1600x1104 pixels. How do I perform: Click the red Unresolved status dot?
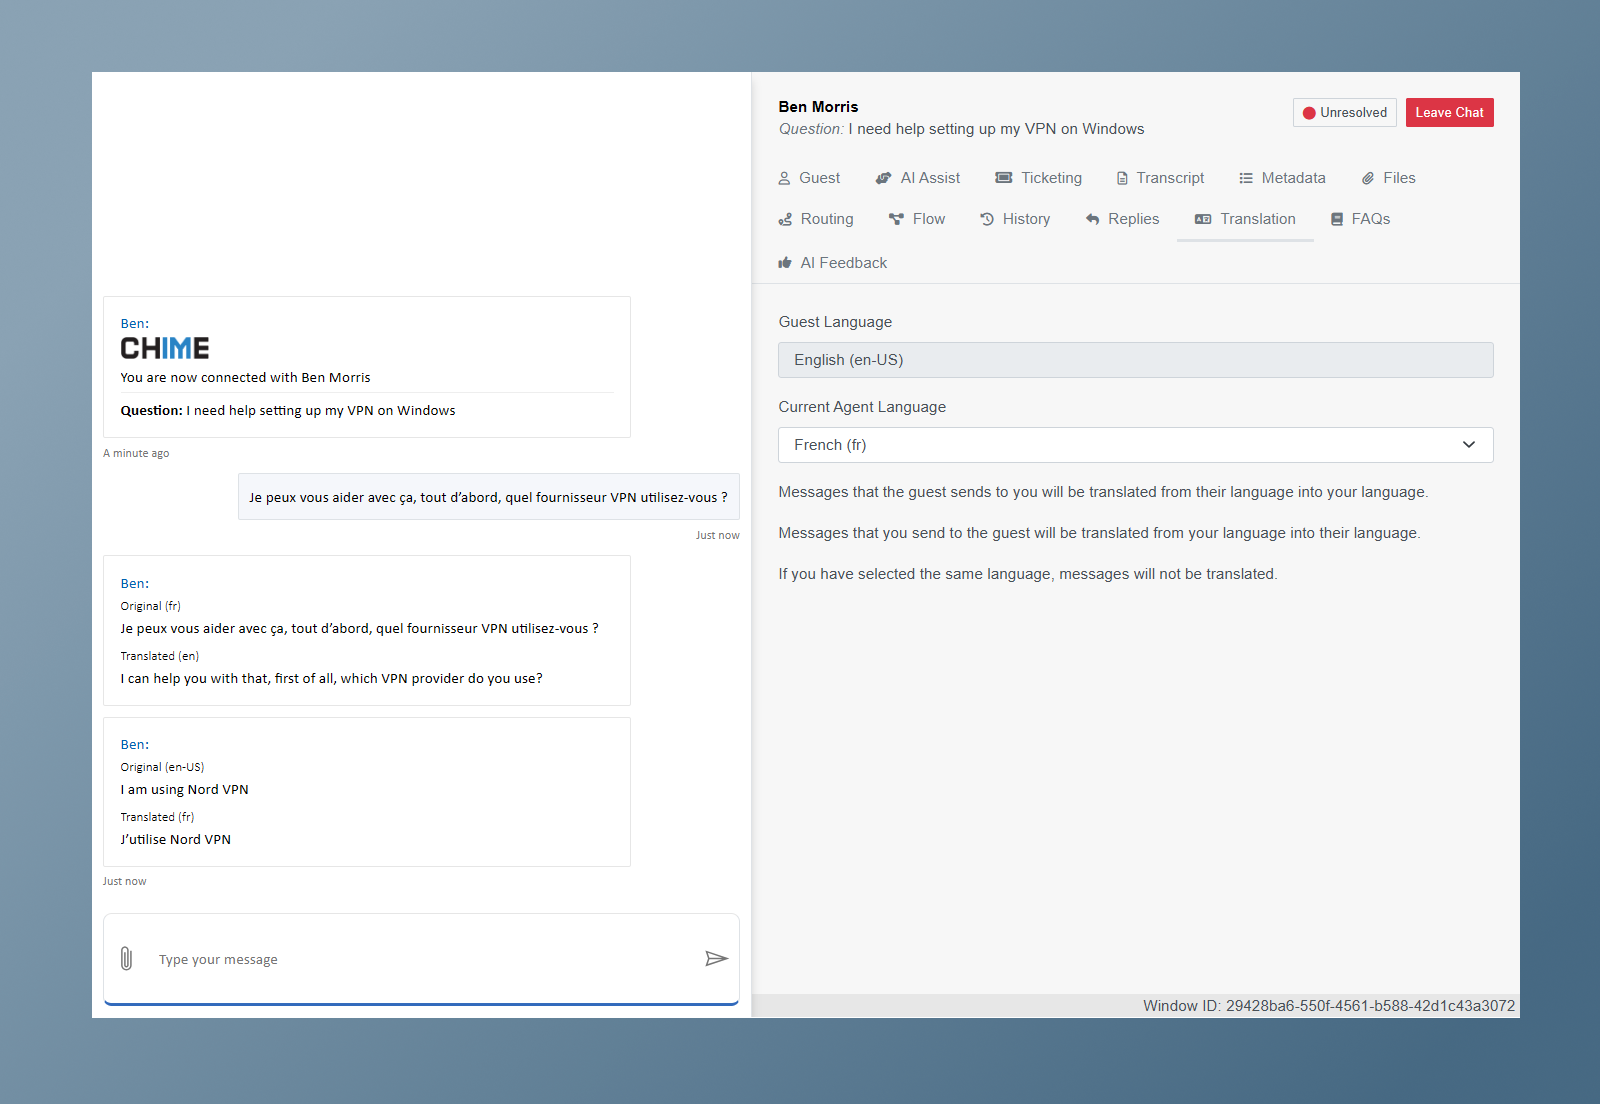1309,113
